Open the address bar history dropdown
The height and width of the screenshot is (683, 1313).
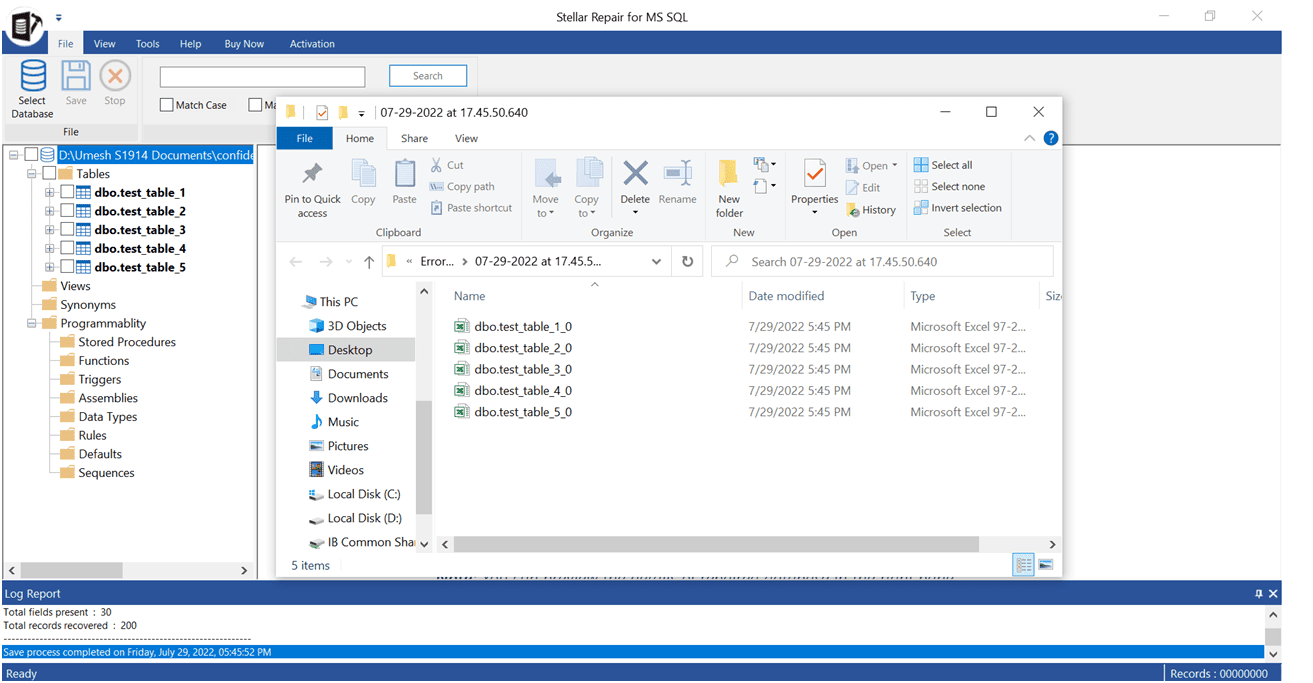[x=656, y=262]
